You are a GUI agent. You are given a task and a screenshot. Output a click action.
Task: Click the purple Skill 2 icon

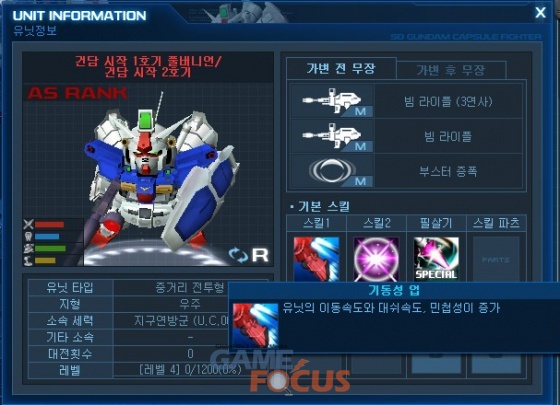pos(376,259)
